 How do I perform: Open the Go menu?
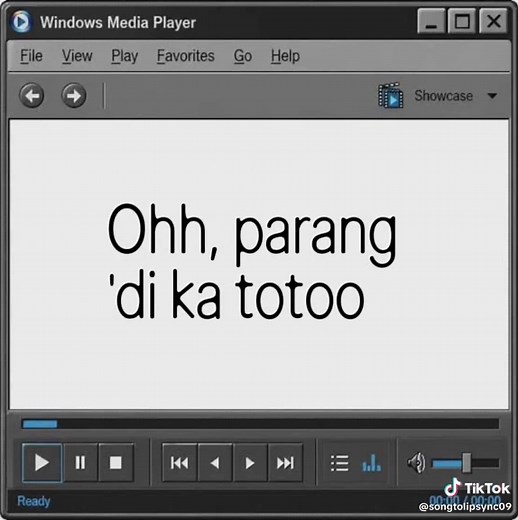tap(243, 56)
